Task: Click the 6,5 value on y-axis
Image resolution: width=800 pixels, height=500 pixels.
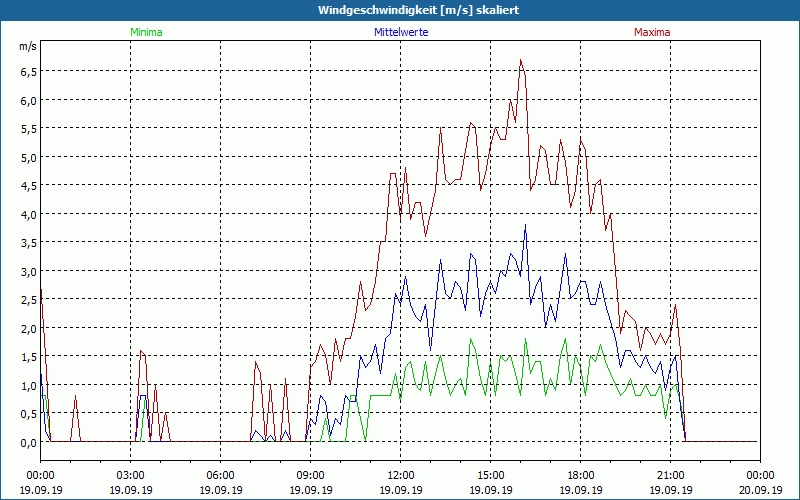Action: tap(27, 72)
